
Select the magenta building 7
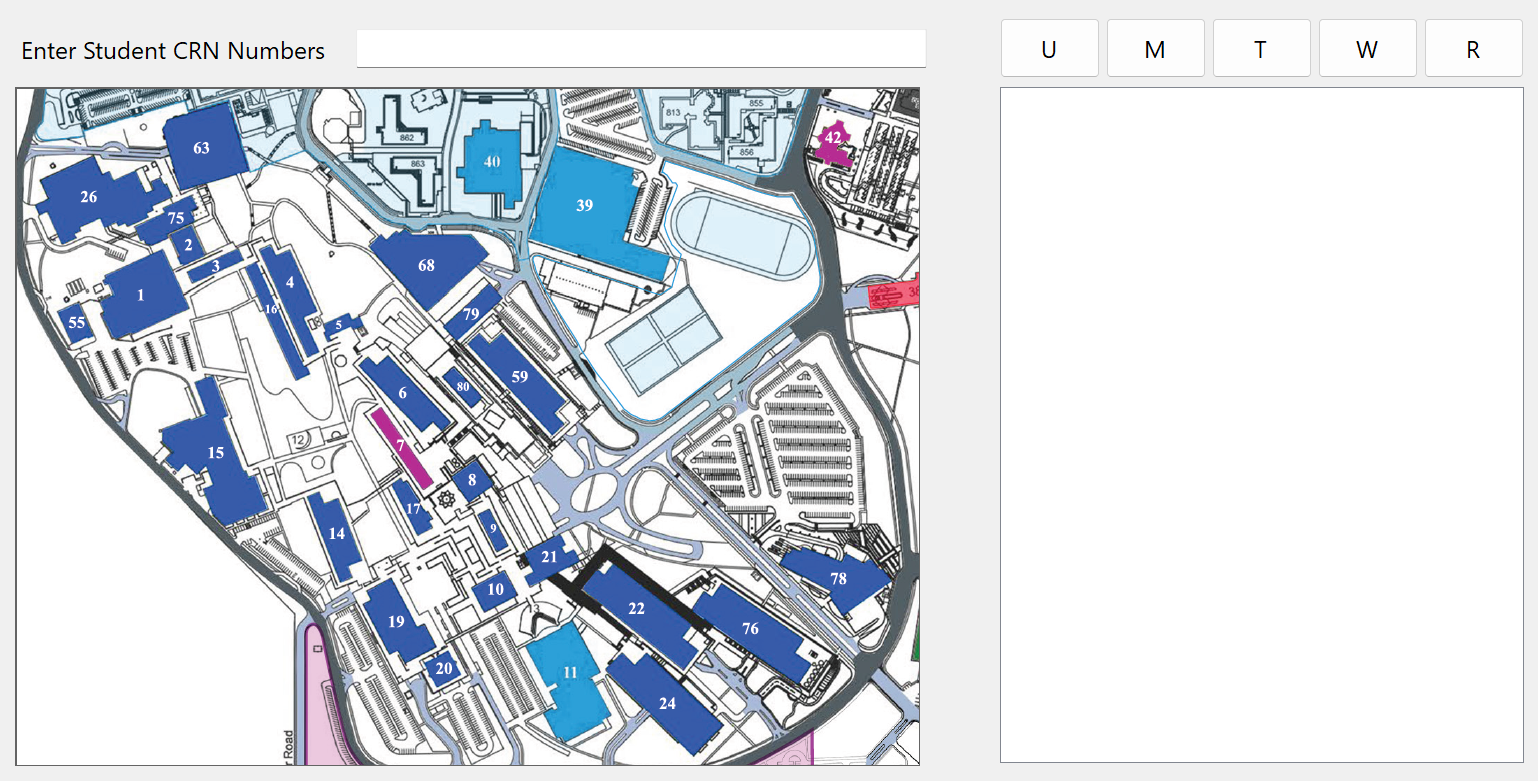[x=400, y=446]
